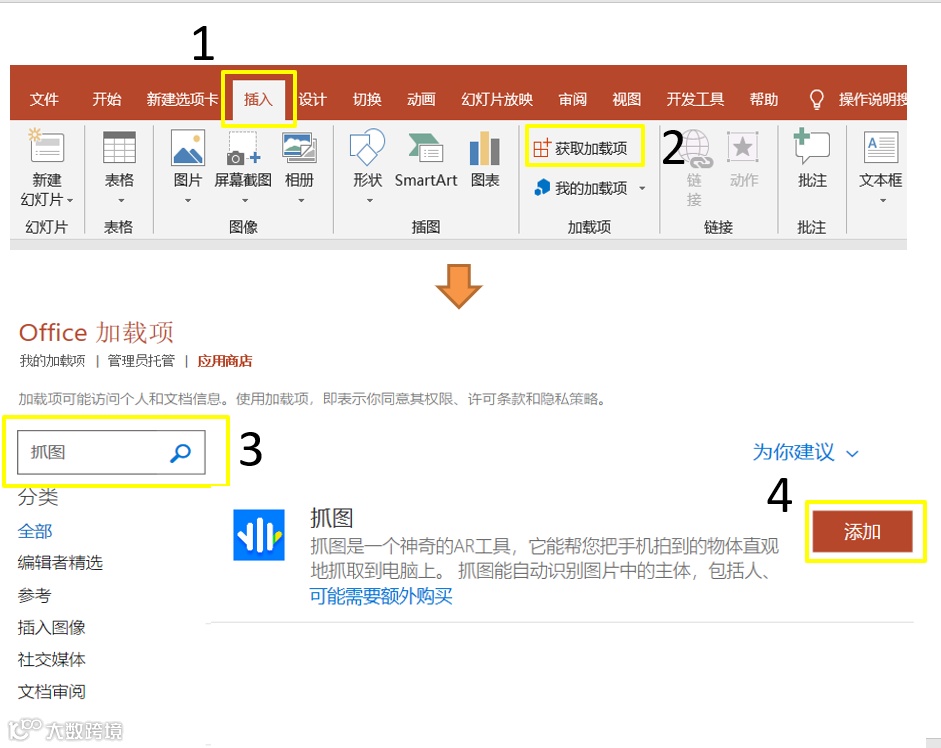Click Get Add-ins (获取加载项)
941x748 pixels.
pyautogui.click(x=580, y=148)
